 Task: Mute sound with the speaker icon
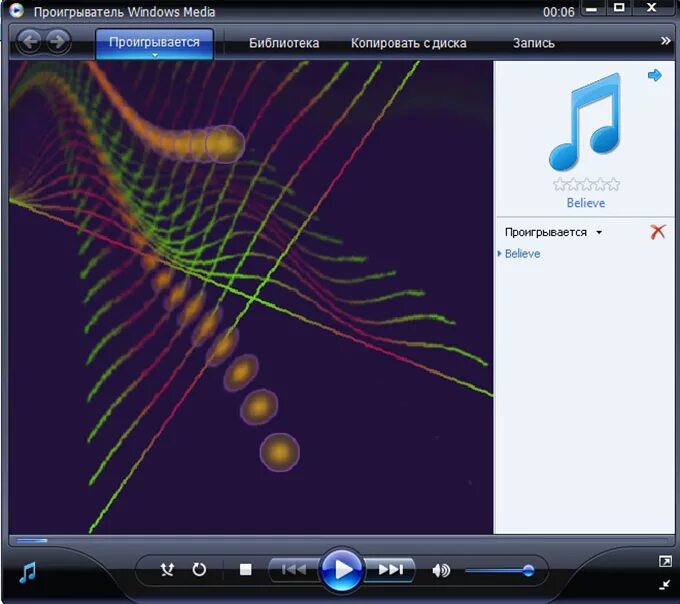[x=441, y=570]
